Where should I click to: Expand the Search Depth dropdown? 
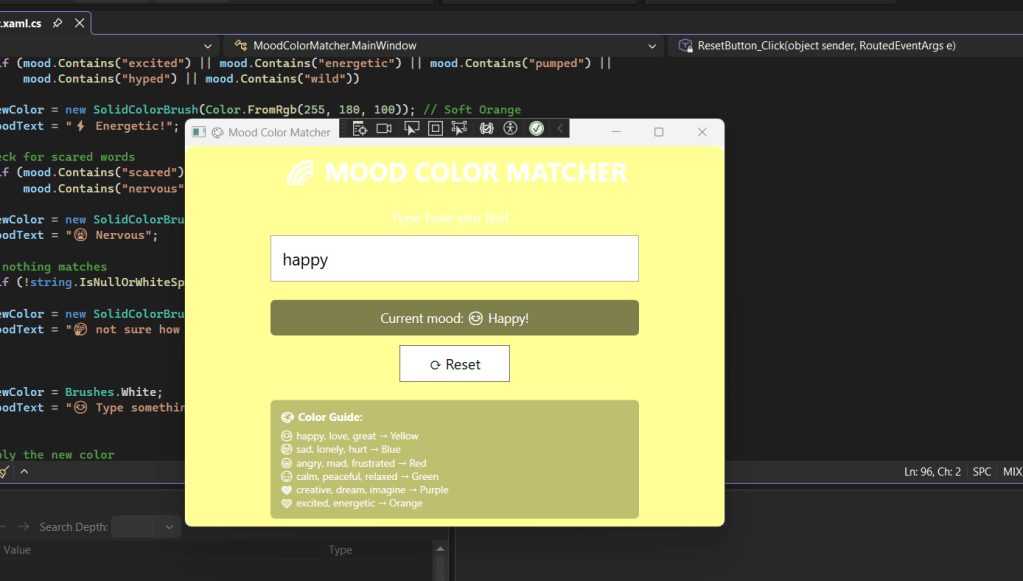145,527
